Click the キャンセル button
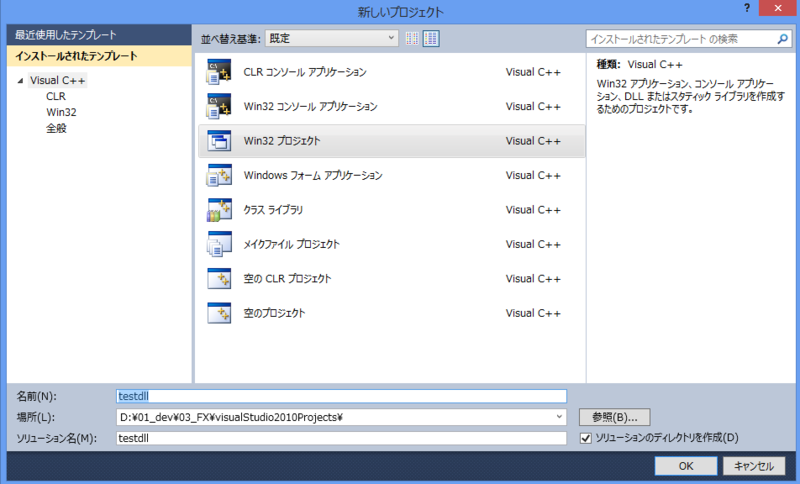The image size is (800, 484). [x=754, y=466]
